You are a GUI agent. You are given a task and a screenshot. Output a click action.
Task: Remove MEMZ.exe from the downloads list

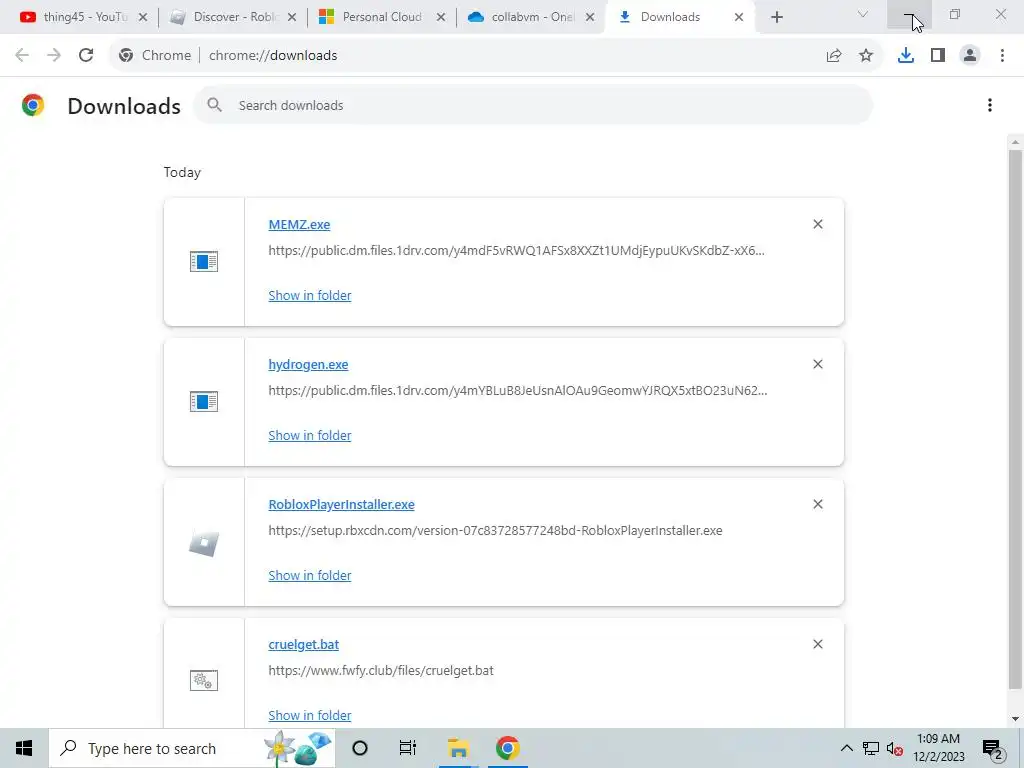818,224
